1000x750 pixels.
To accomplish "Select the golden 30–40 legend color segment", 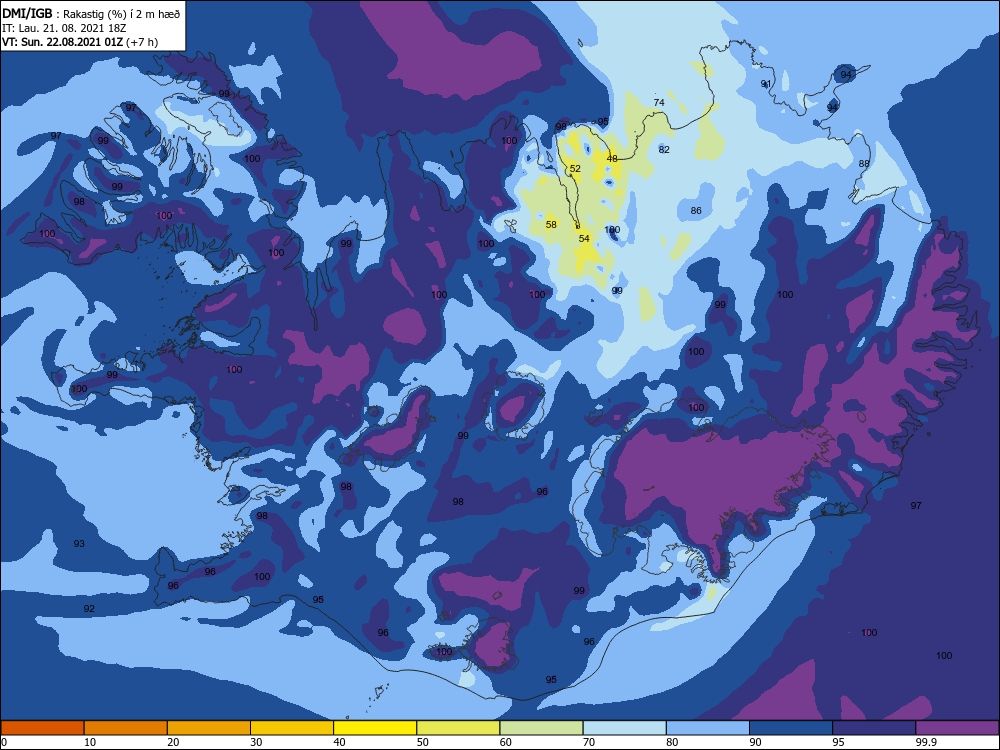I will (x=292, y=728).
